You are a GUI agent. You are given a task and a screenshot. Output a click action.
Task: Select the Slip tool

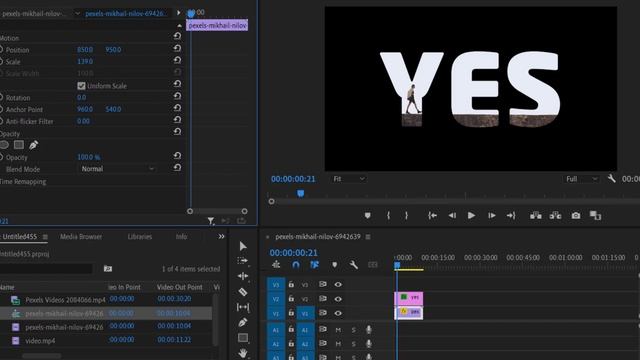242,307
